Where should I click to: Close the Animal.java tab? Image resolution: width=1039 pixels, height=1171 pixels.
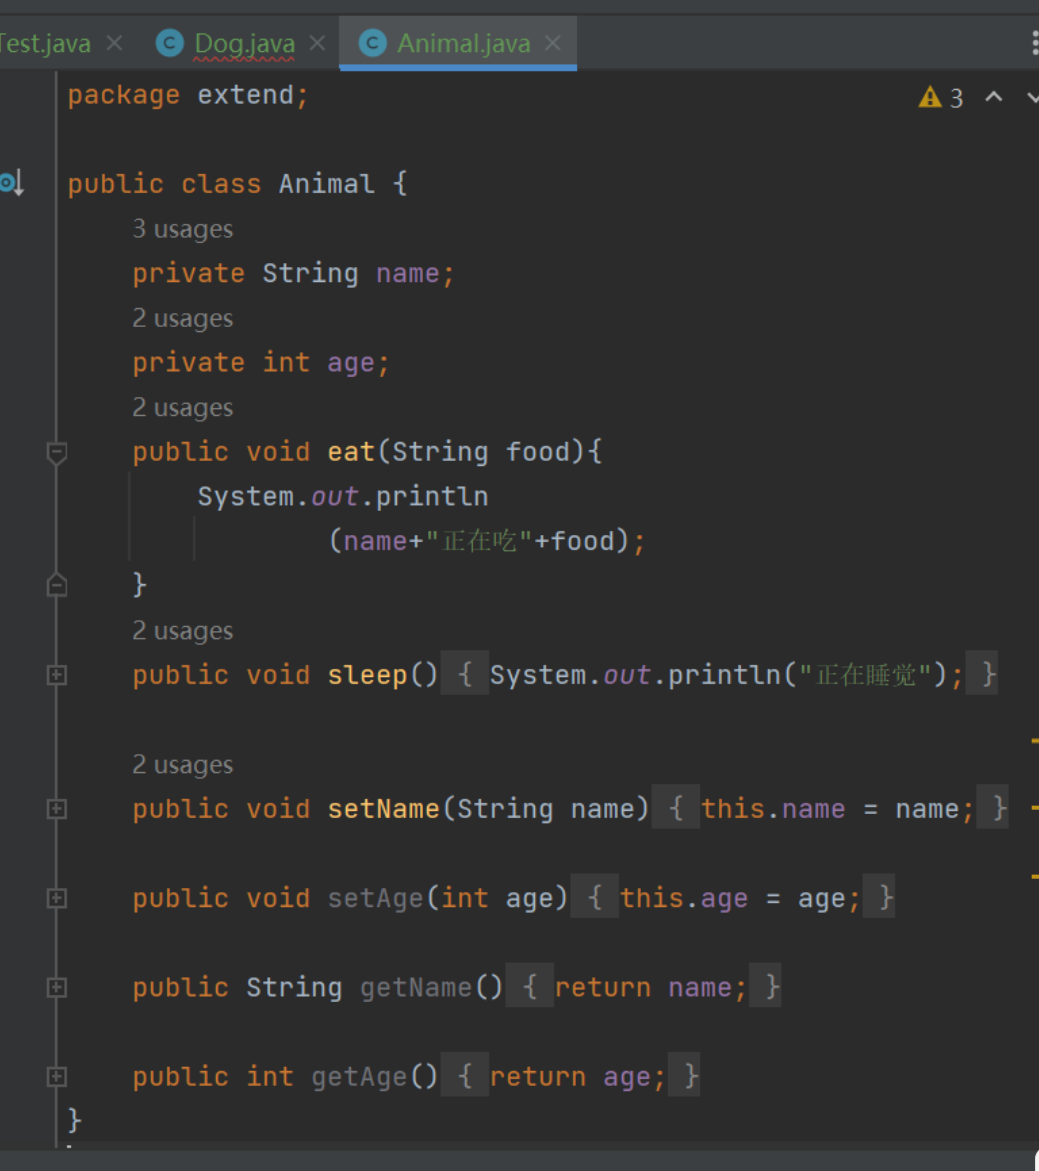tap(553, 43)
